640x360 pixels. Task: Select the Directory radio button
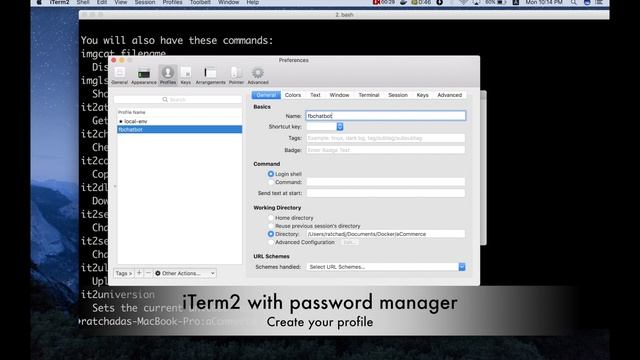click(271, 234)
